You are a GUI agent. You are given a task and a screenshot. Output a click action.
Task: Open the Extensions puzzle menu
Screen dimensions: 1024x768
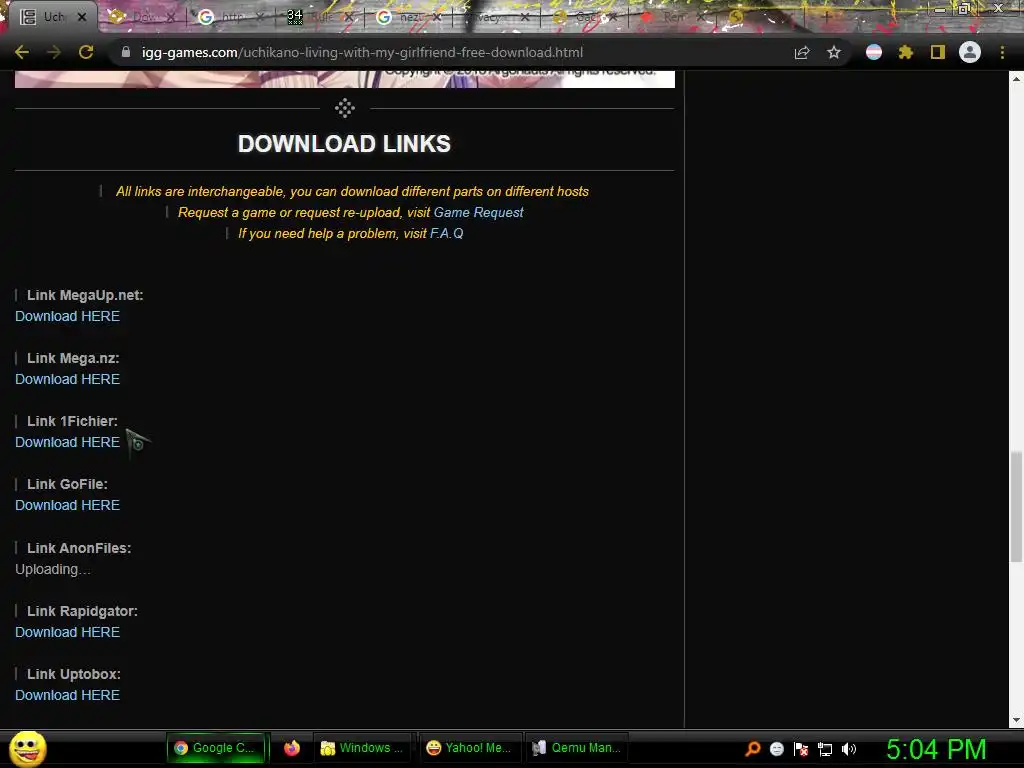point(906,52)
